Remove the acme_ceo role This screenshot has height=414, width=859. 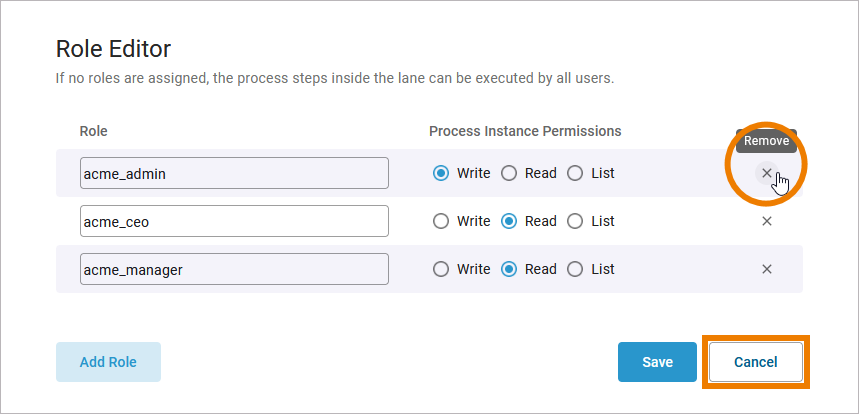(767, 221)
